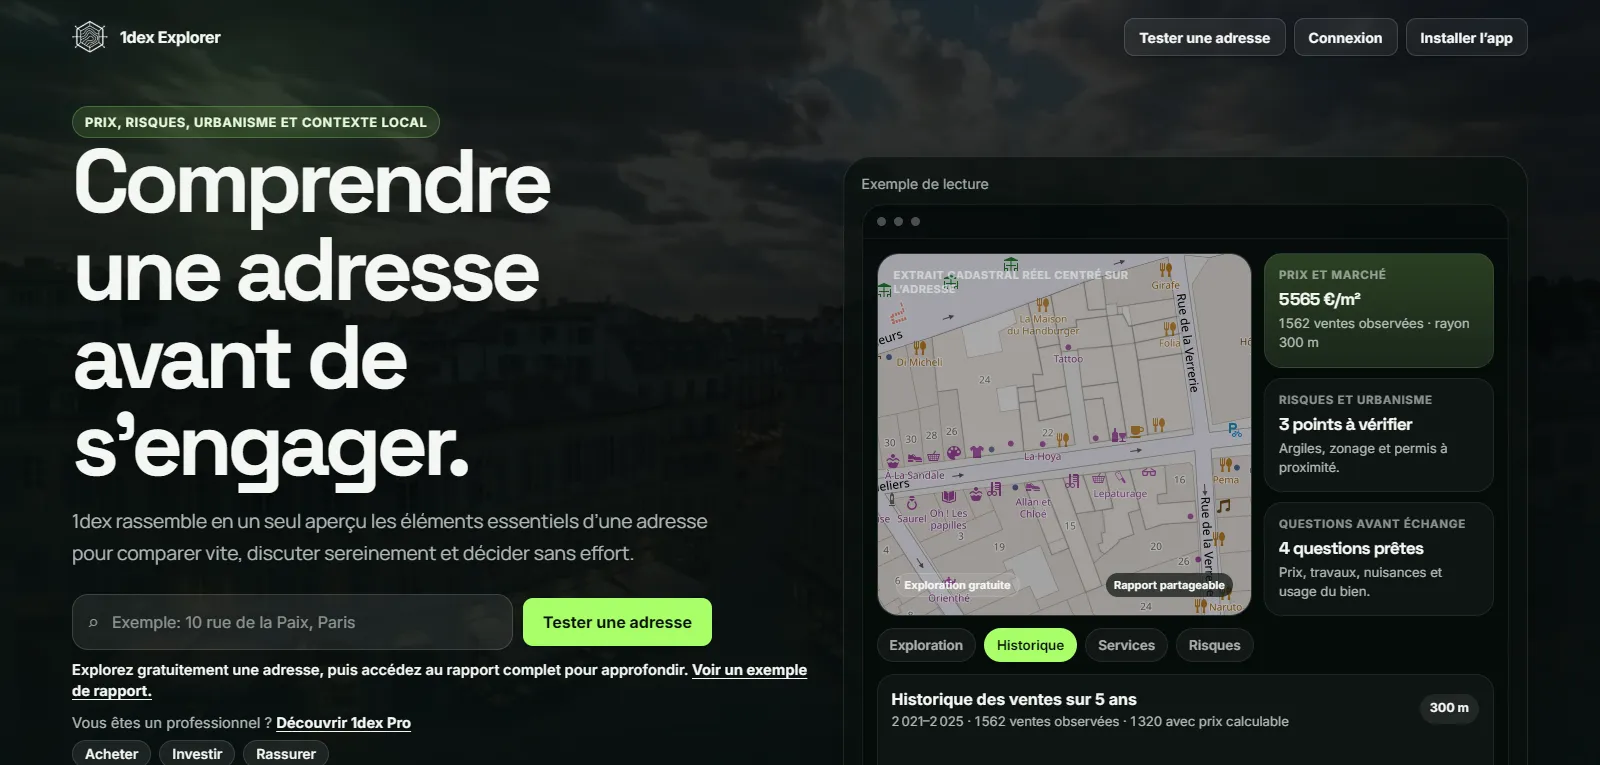Viewport: 1600px width, 765px height.
Task: Click the Historique des ventes sur 5 ans heading
Action: click(x=1013, y=699)
